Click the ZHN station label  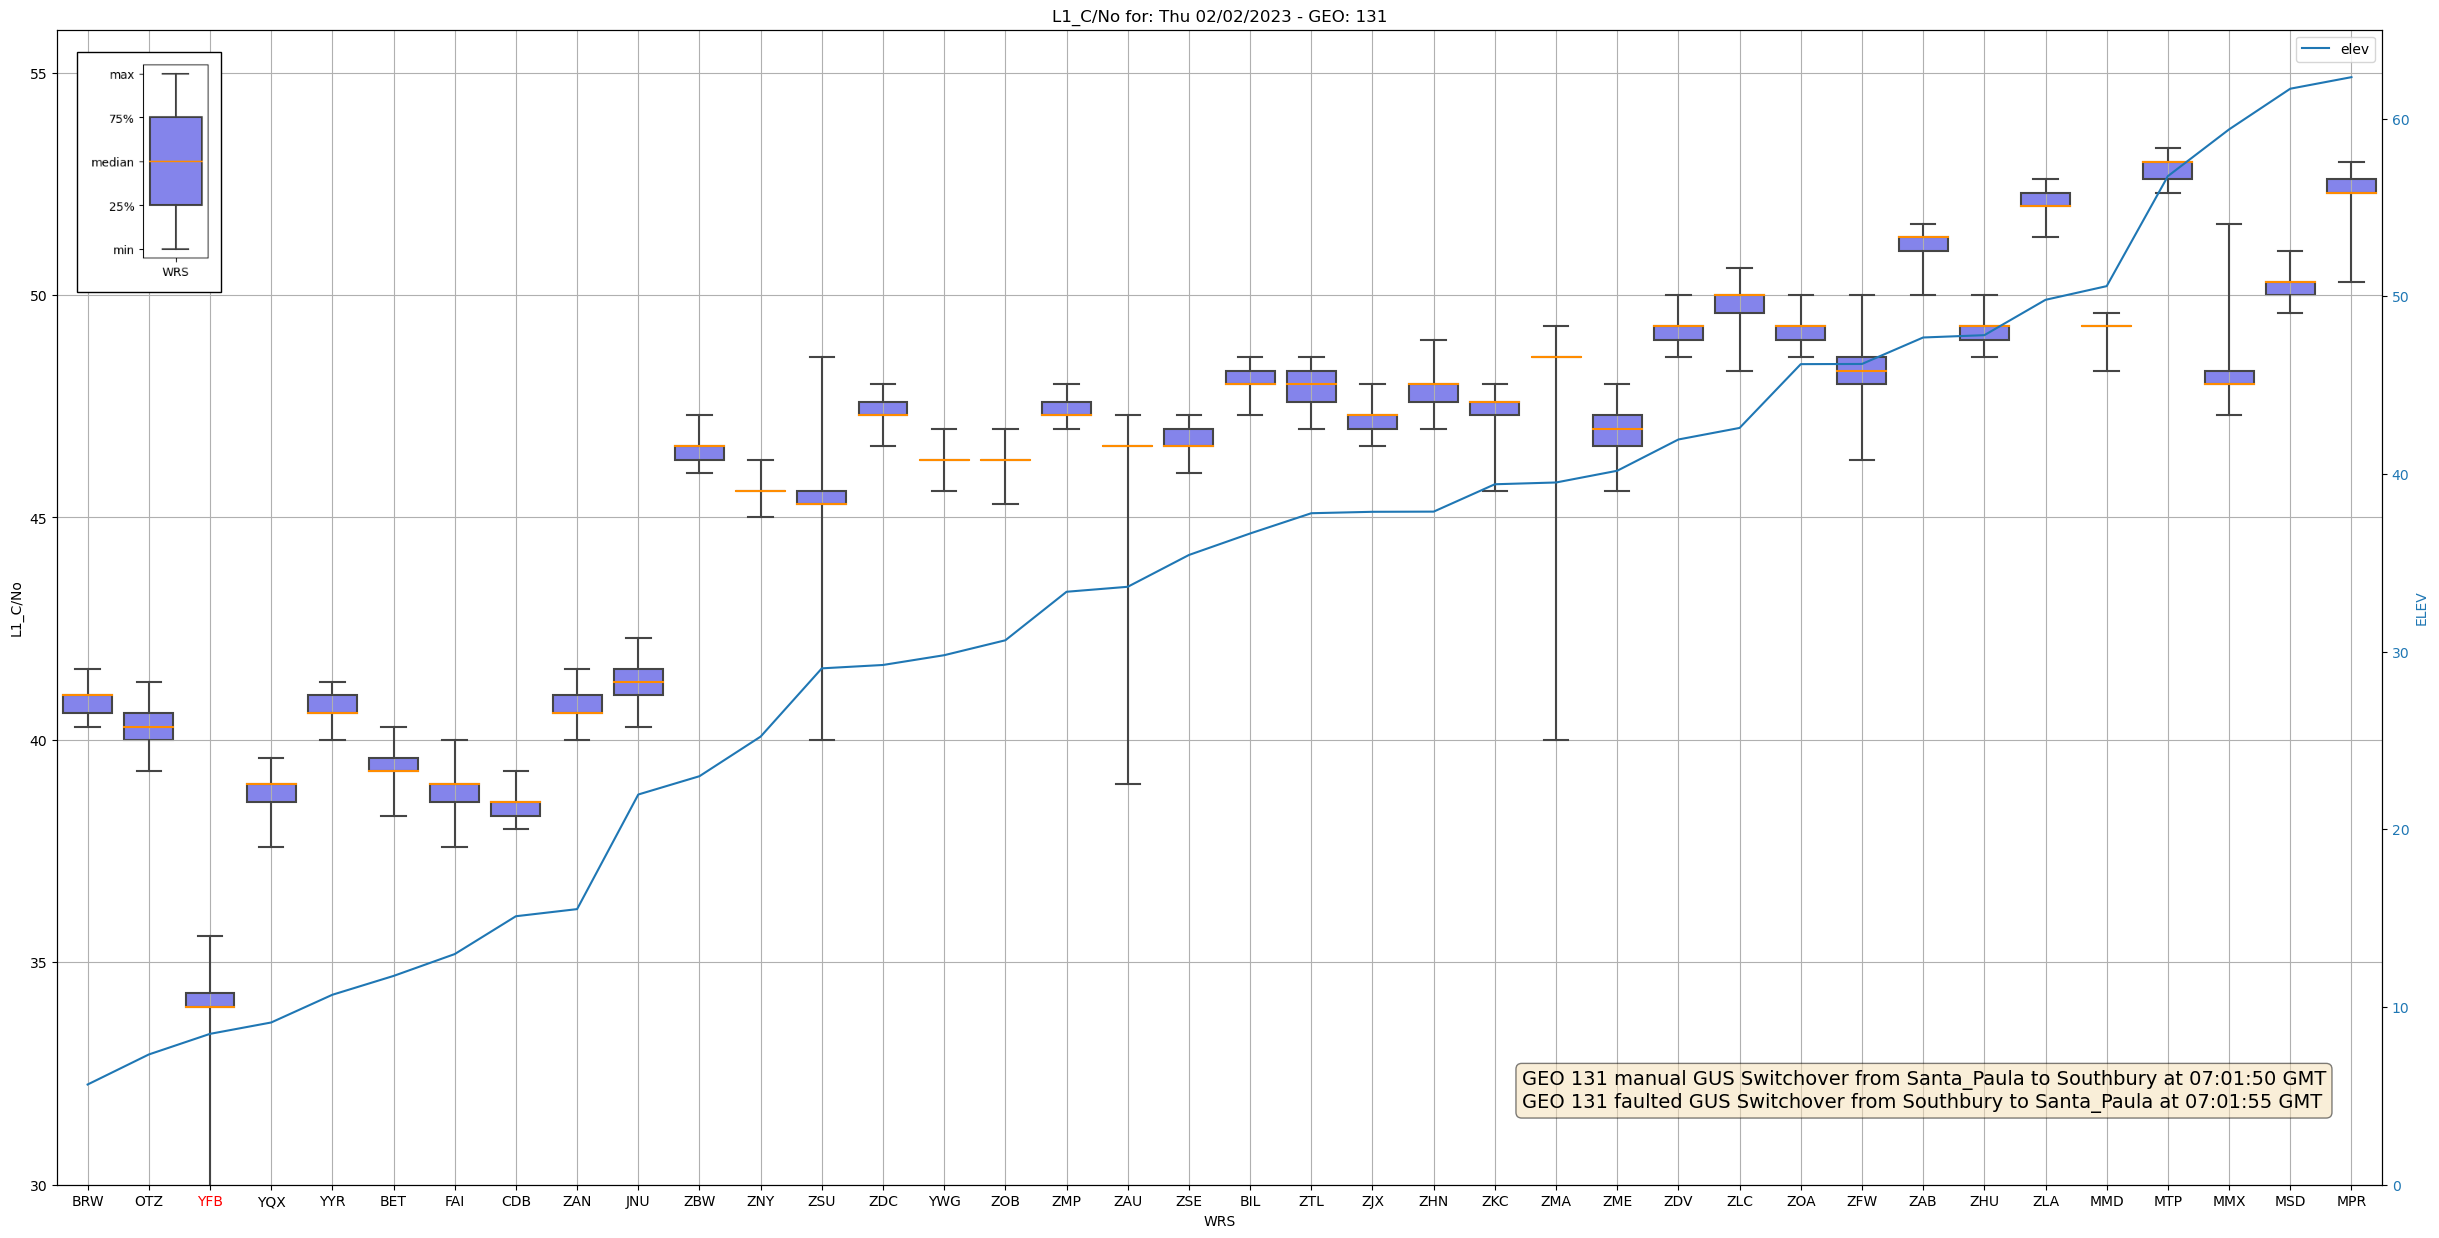point(1434,1201)
